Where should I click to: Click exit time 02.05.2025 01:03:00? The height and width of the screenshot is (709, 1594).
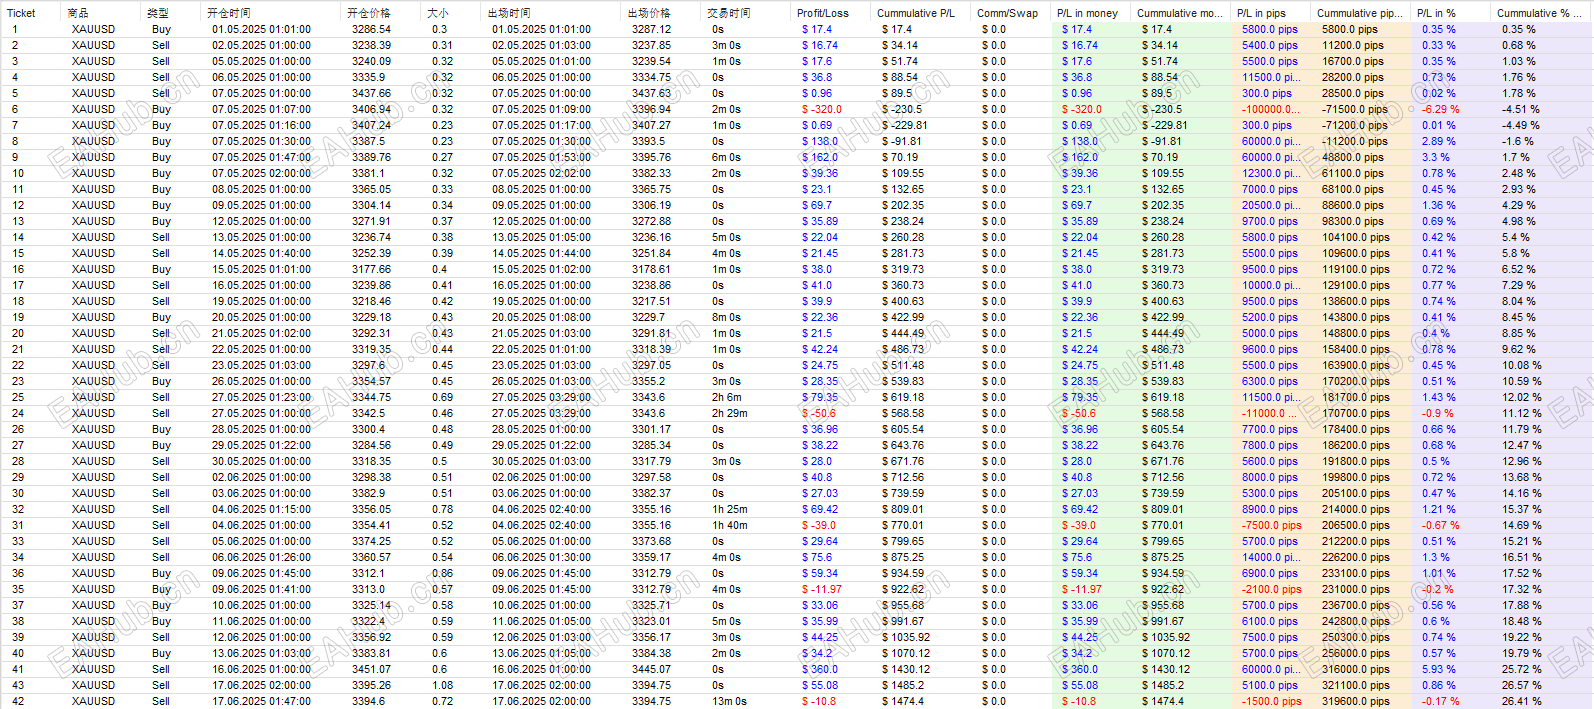point(541,45)
